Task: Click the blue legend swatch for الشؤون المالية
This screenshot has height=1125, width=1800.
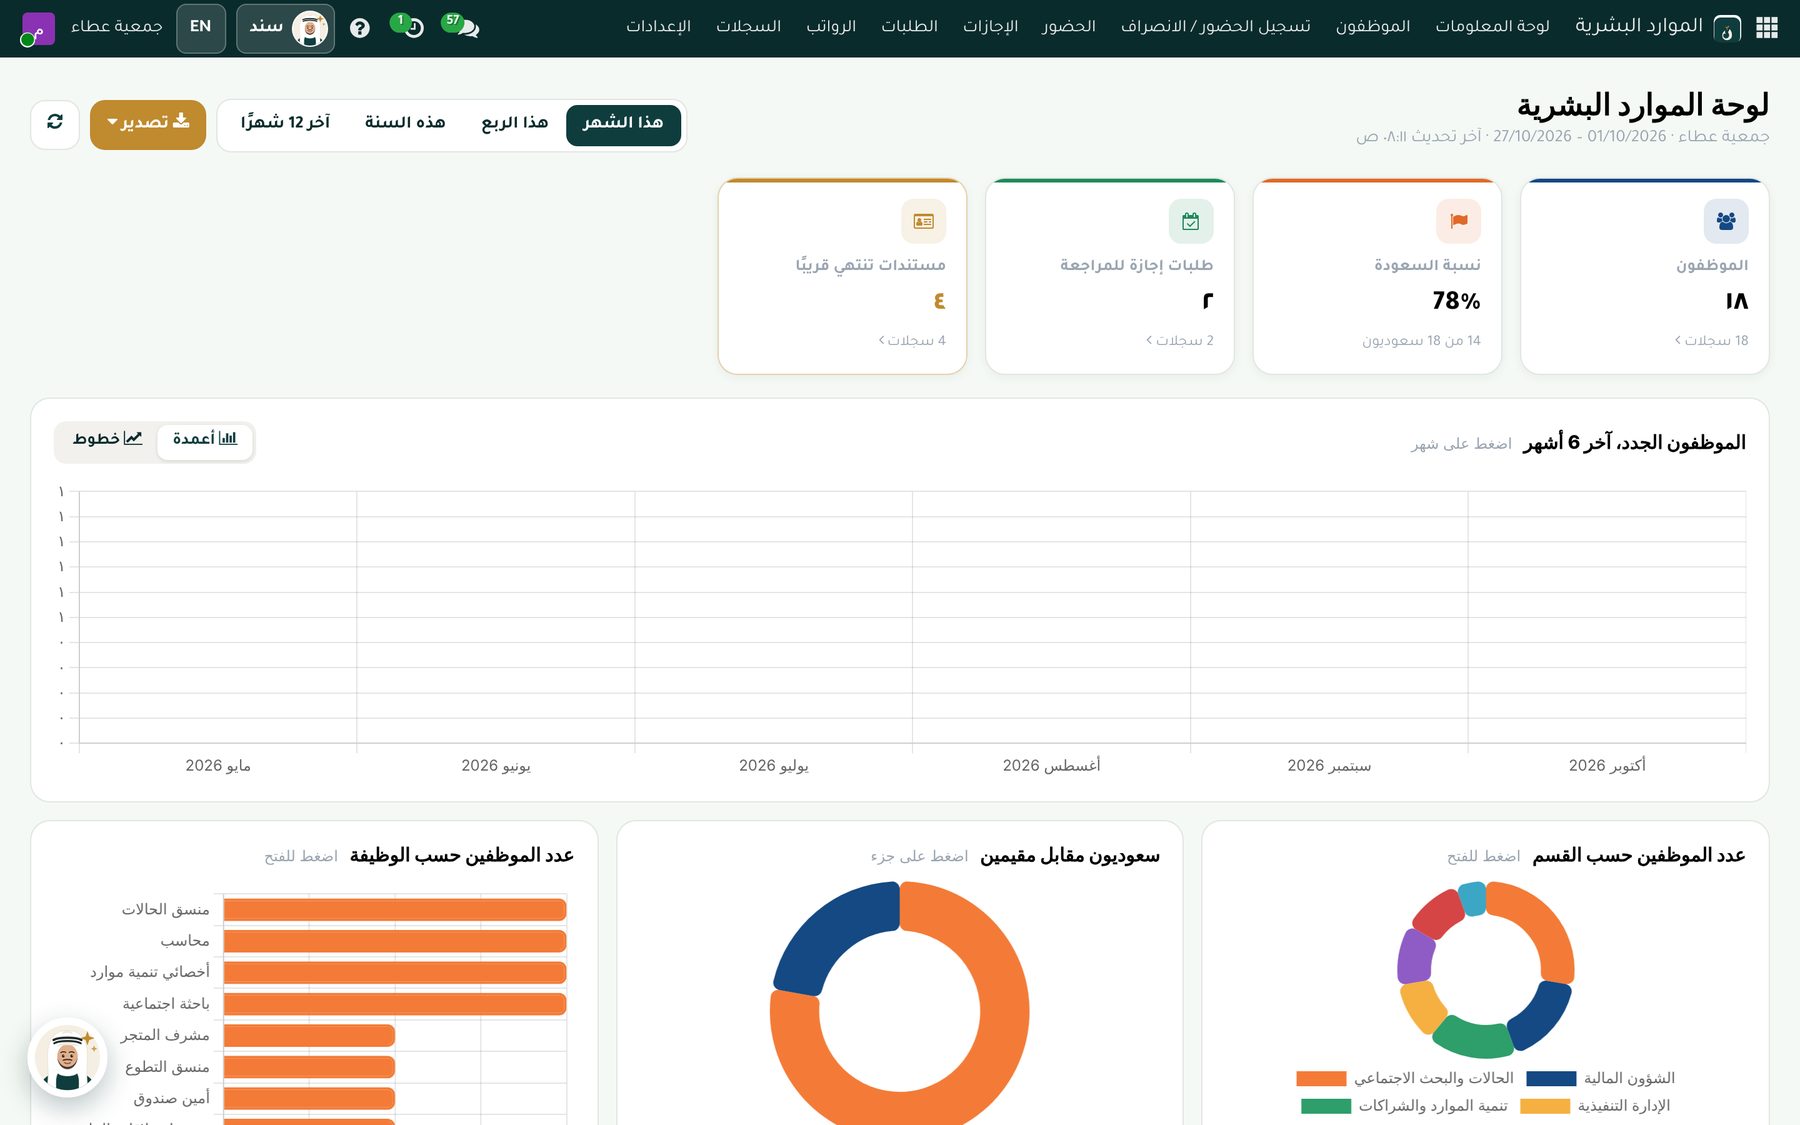Action: click(x=1551, y=1079)
